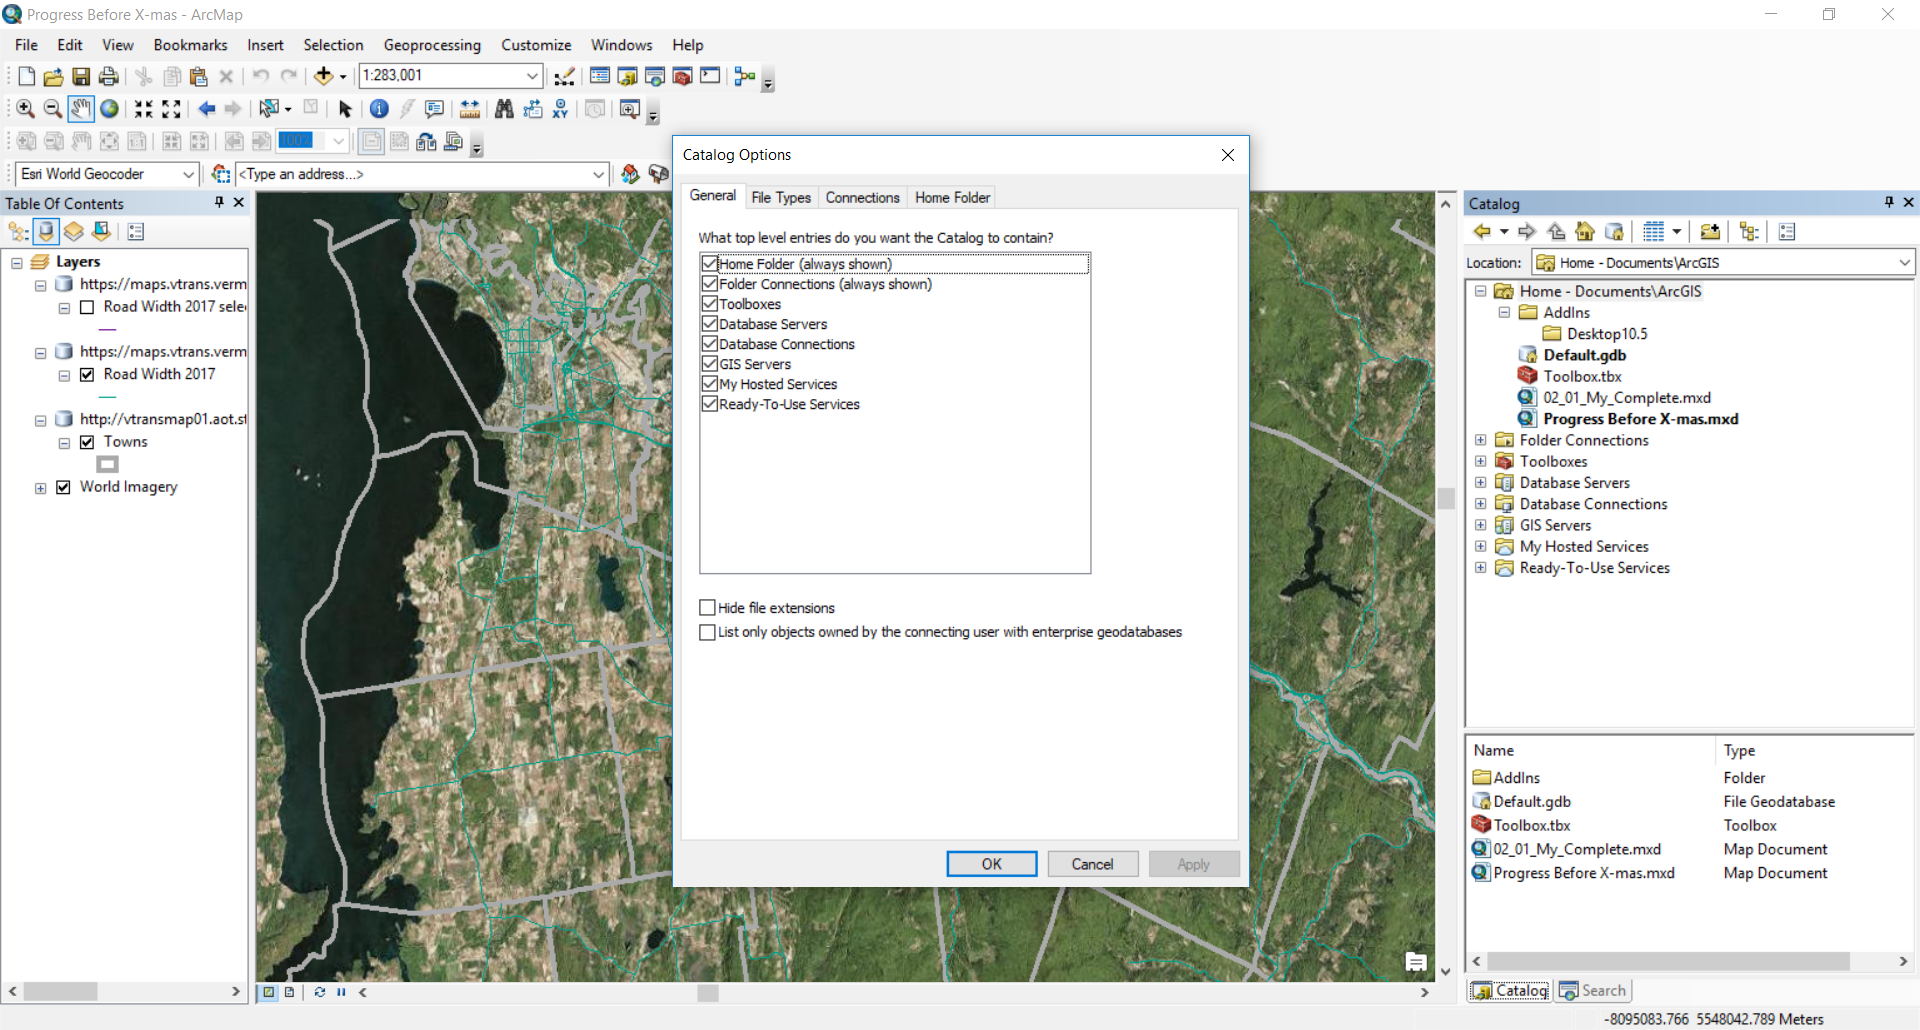The height and width of the screenshot is (1030, 1920).
Task: Click Connect To Folder in Catalog toolbar
Action: pyautogui.click(x=1710, y=232)
